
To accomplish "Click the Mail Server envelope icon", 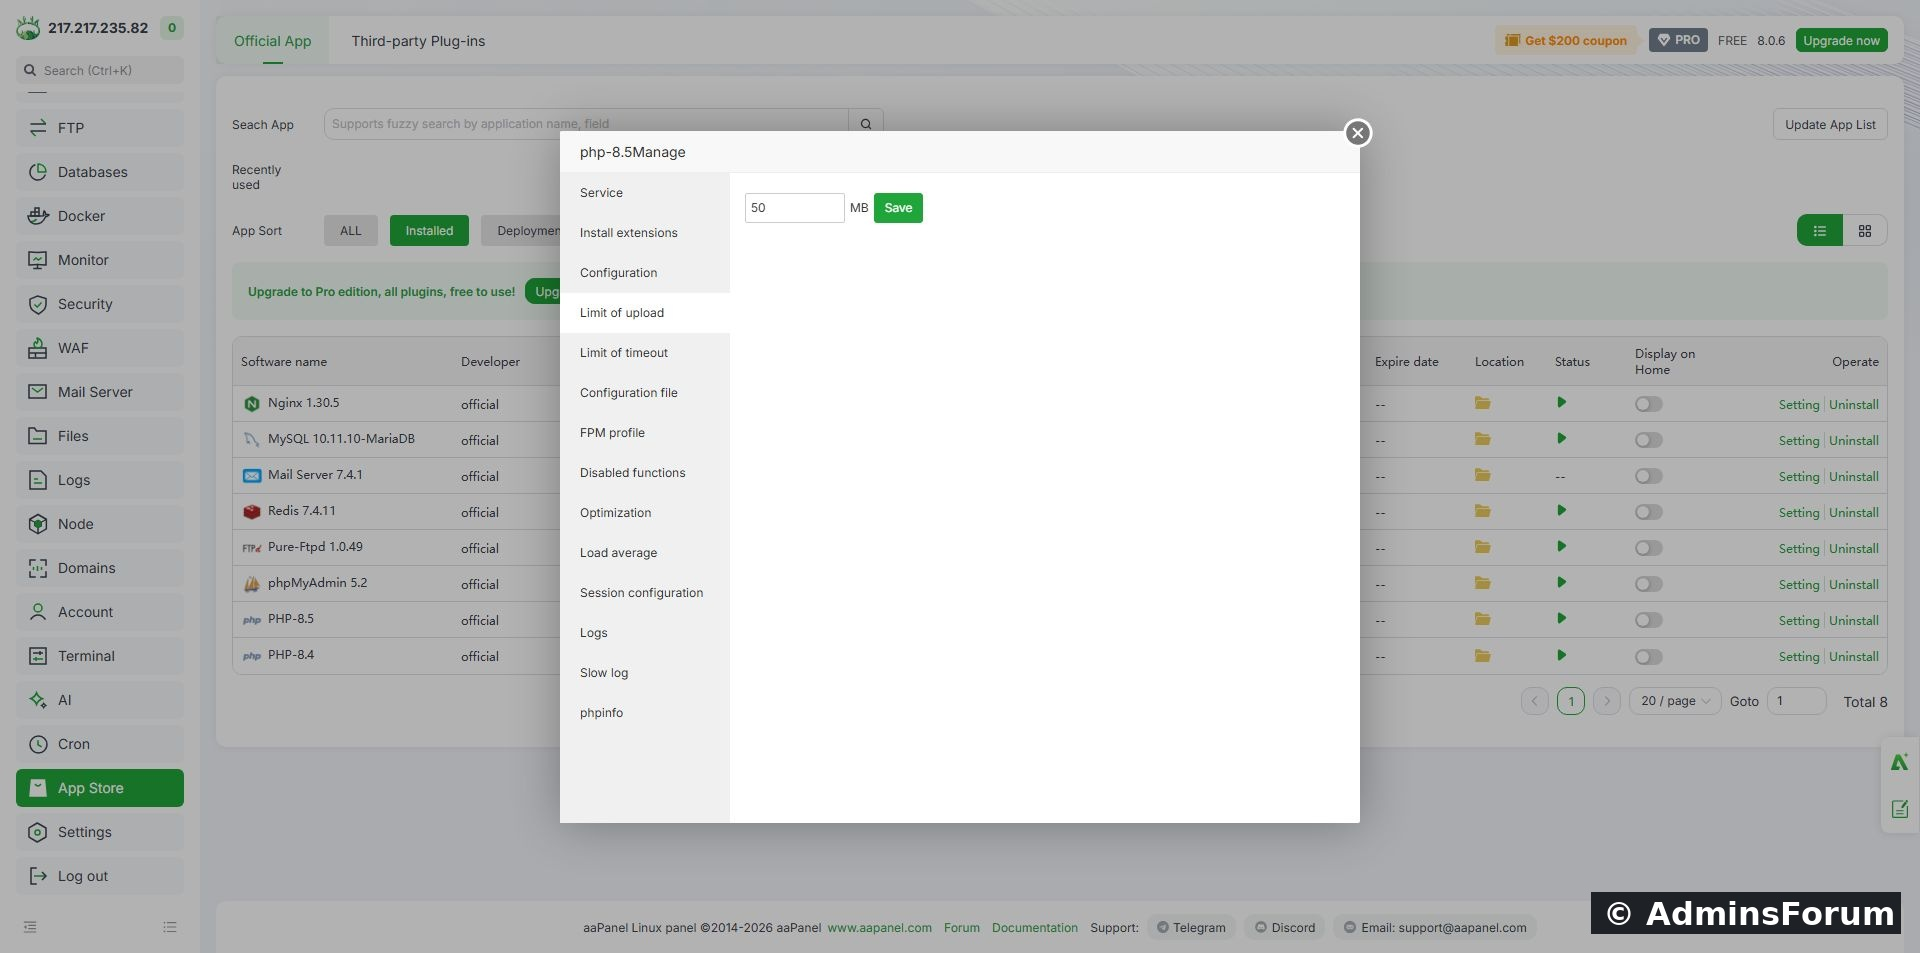I will 38,392.
